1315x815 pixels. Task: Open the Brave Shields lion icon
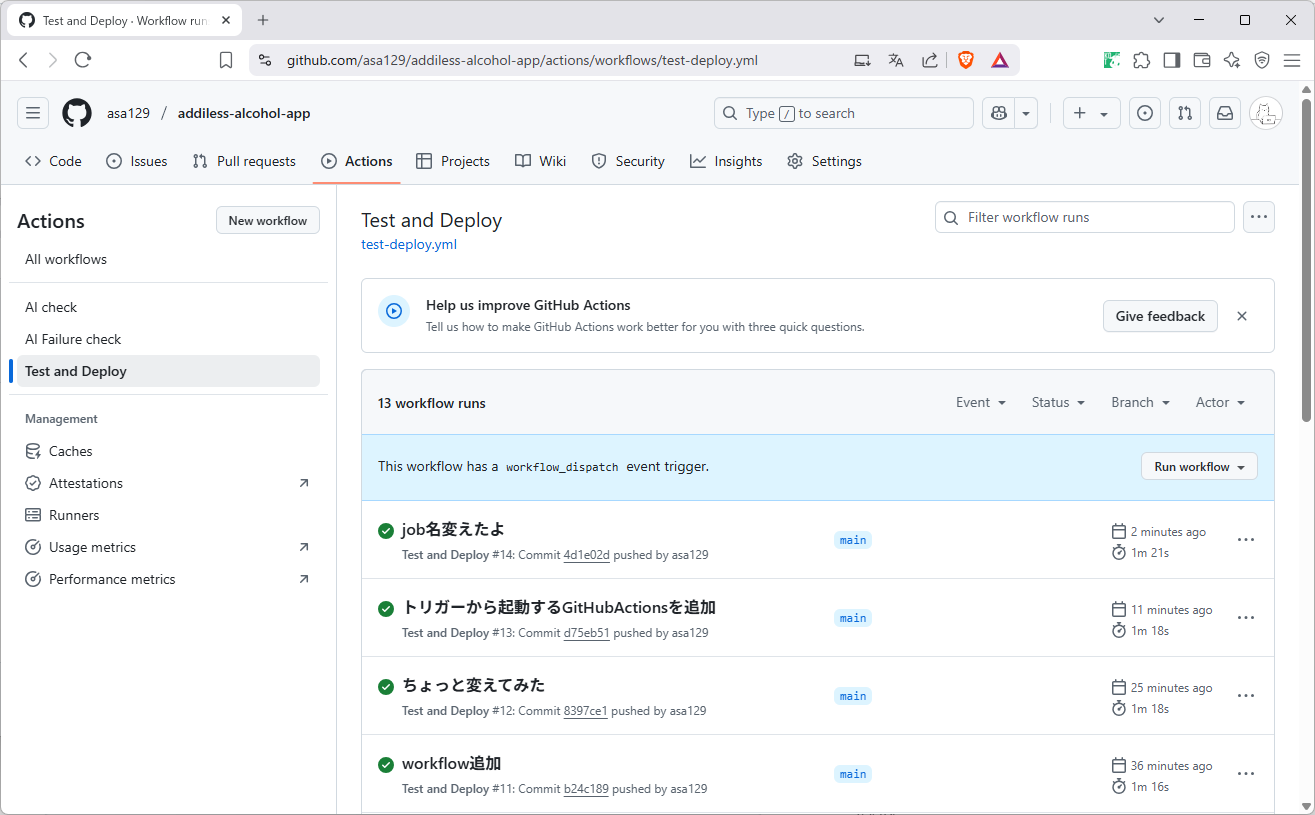966,60
